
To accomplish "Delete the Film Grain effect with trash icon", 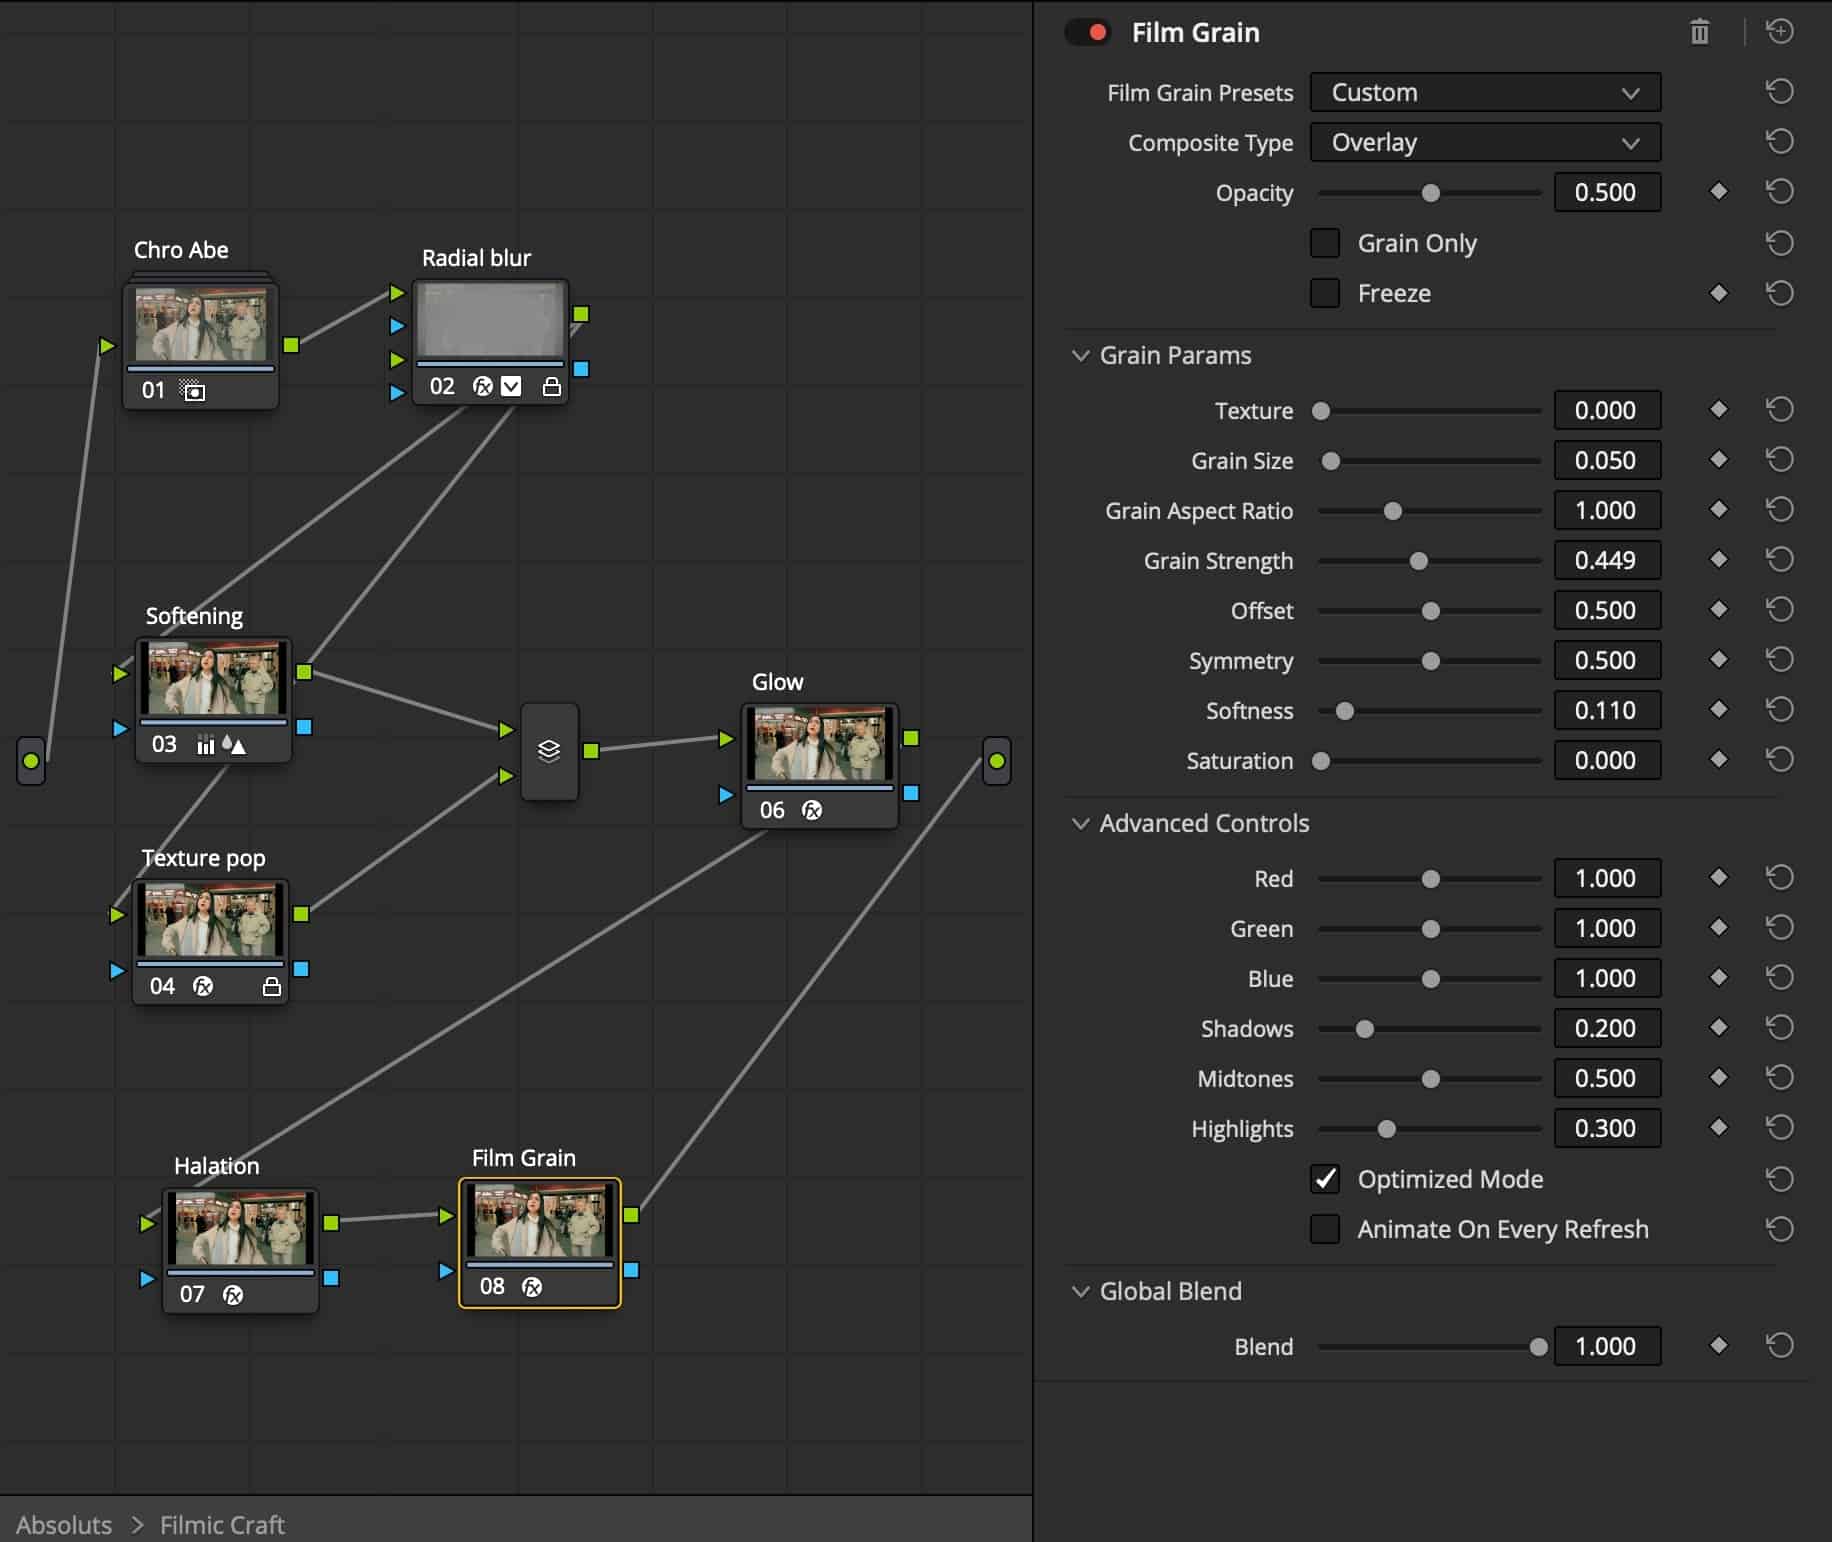I will pyautogui.click(x=1699, y=33).
